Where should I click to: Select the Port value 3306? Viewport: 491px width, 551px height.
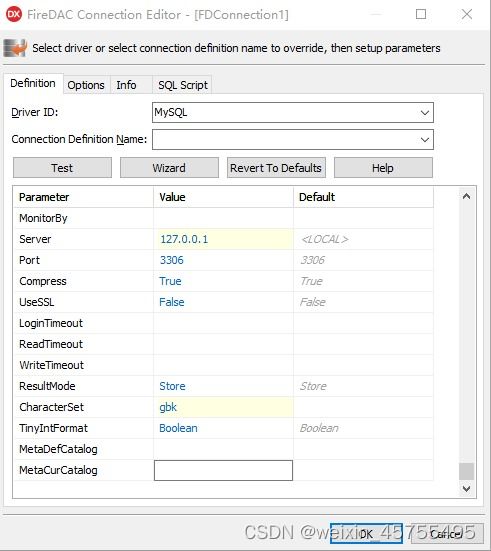coord(223,260)
